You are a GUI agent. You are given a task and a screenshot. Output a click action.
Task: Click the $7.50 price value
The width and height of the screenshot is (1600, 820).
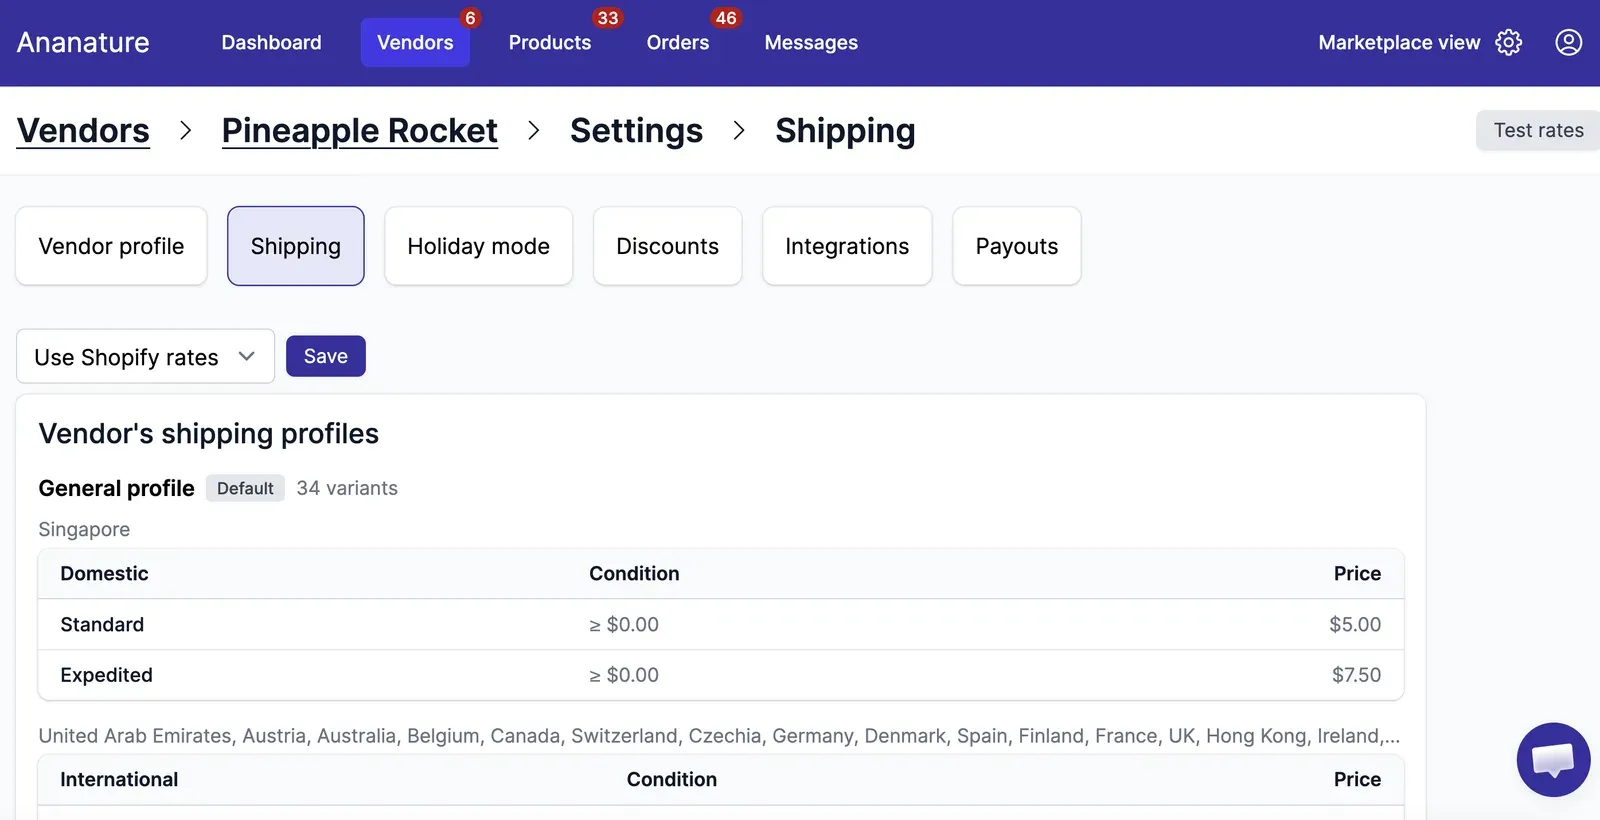click(1356, 675)
